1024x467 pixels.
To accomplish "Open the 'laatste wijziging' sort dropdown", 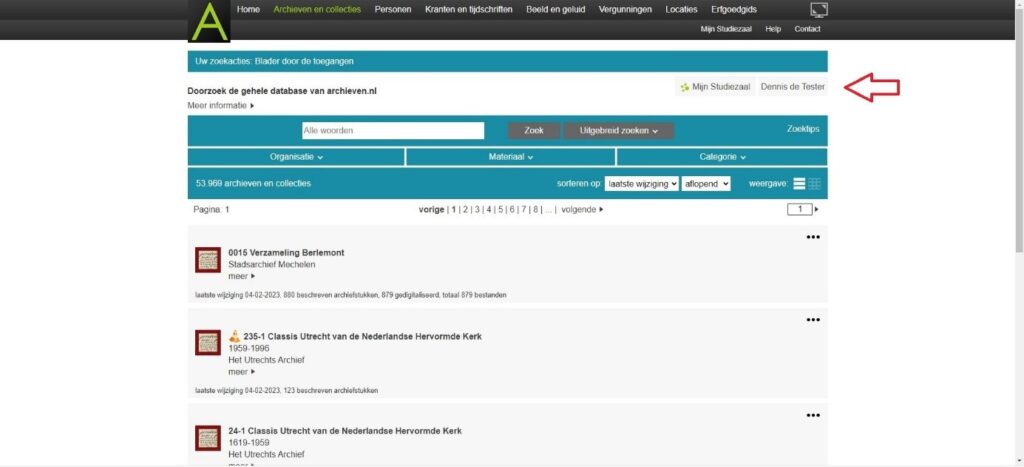I will (x=641, y=184).
